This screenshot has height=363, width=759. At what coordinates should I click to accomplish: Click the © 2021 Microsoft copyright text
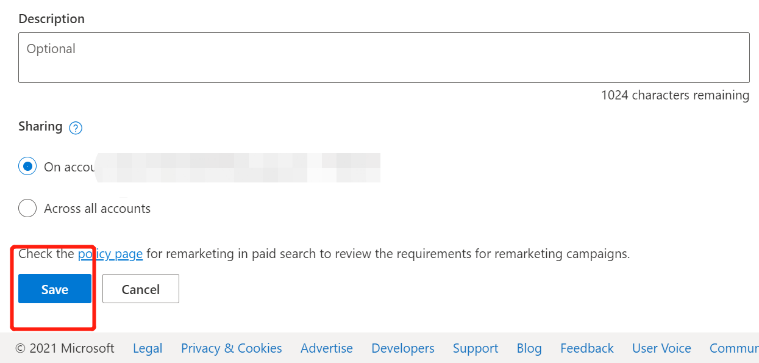(x=65, y=348)
